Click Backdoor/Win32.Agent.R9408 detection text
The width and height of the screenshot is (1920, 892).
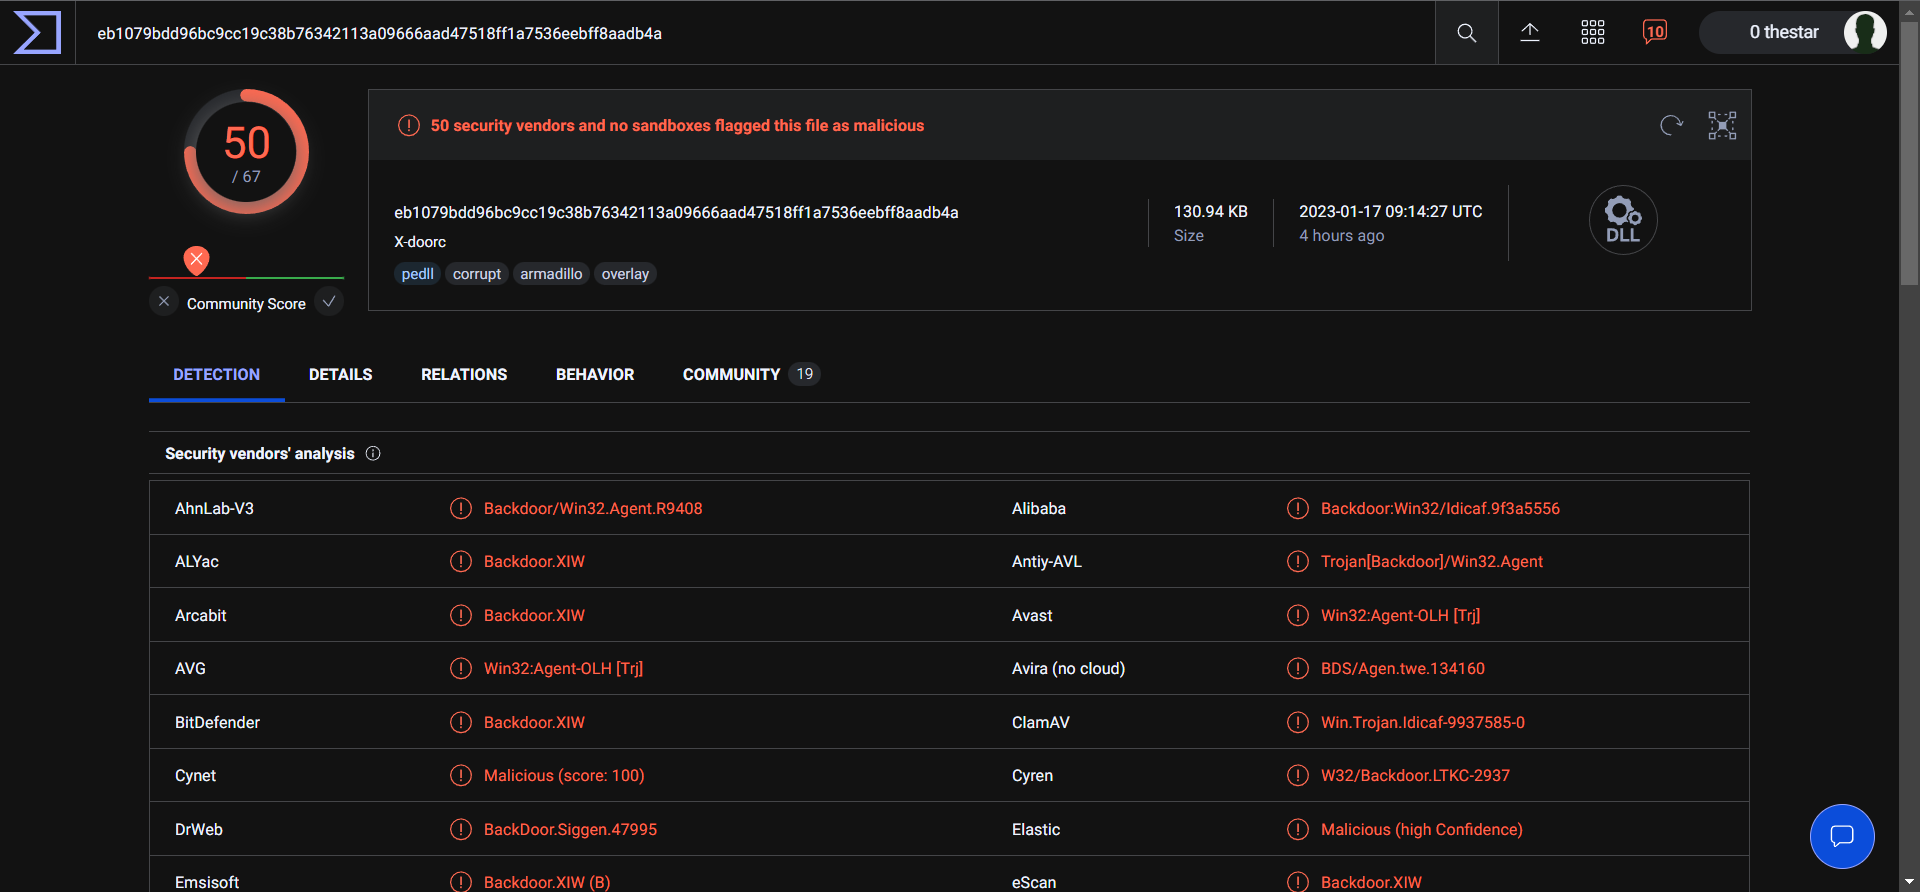(x=593, y=508)
